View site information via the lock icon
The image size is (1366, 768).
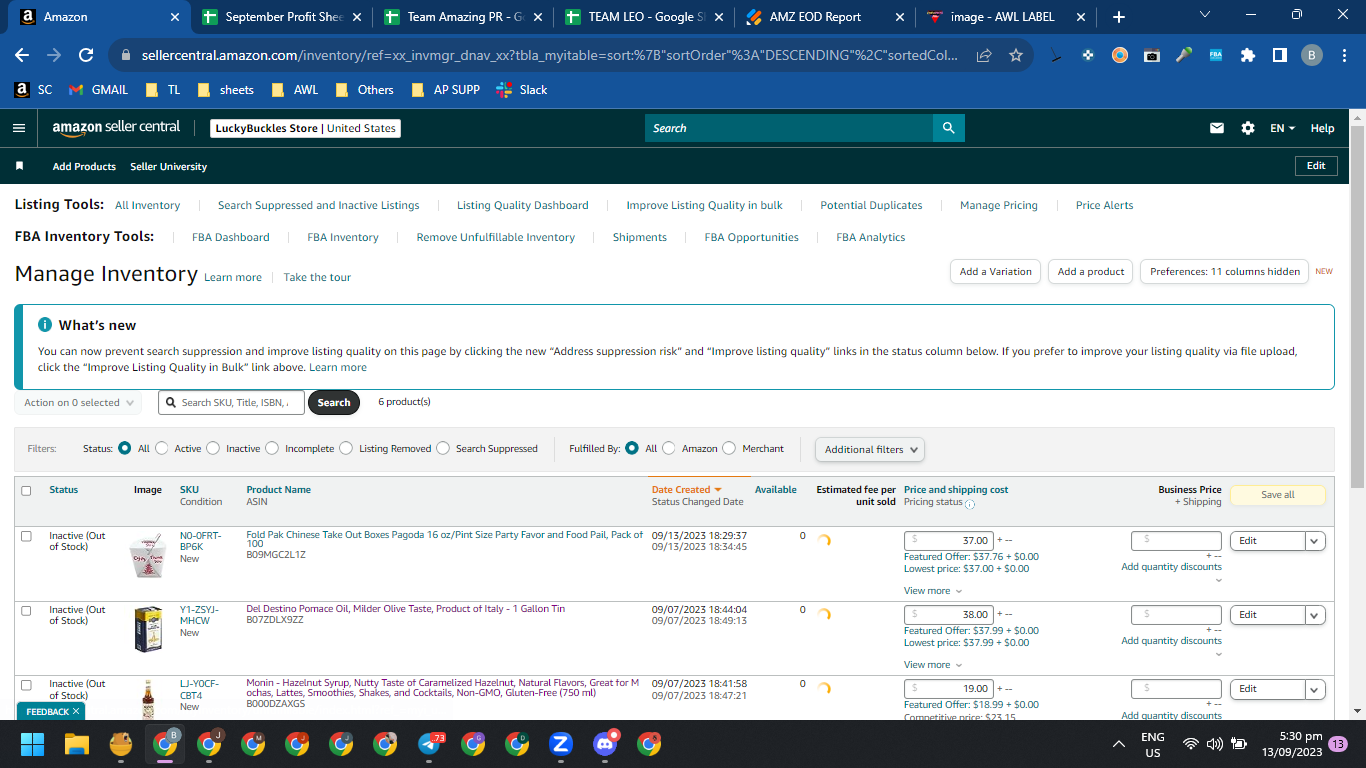125,56
